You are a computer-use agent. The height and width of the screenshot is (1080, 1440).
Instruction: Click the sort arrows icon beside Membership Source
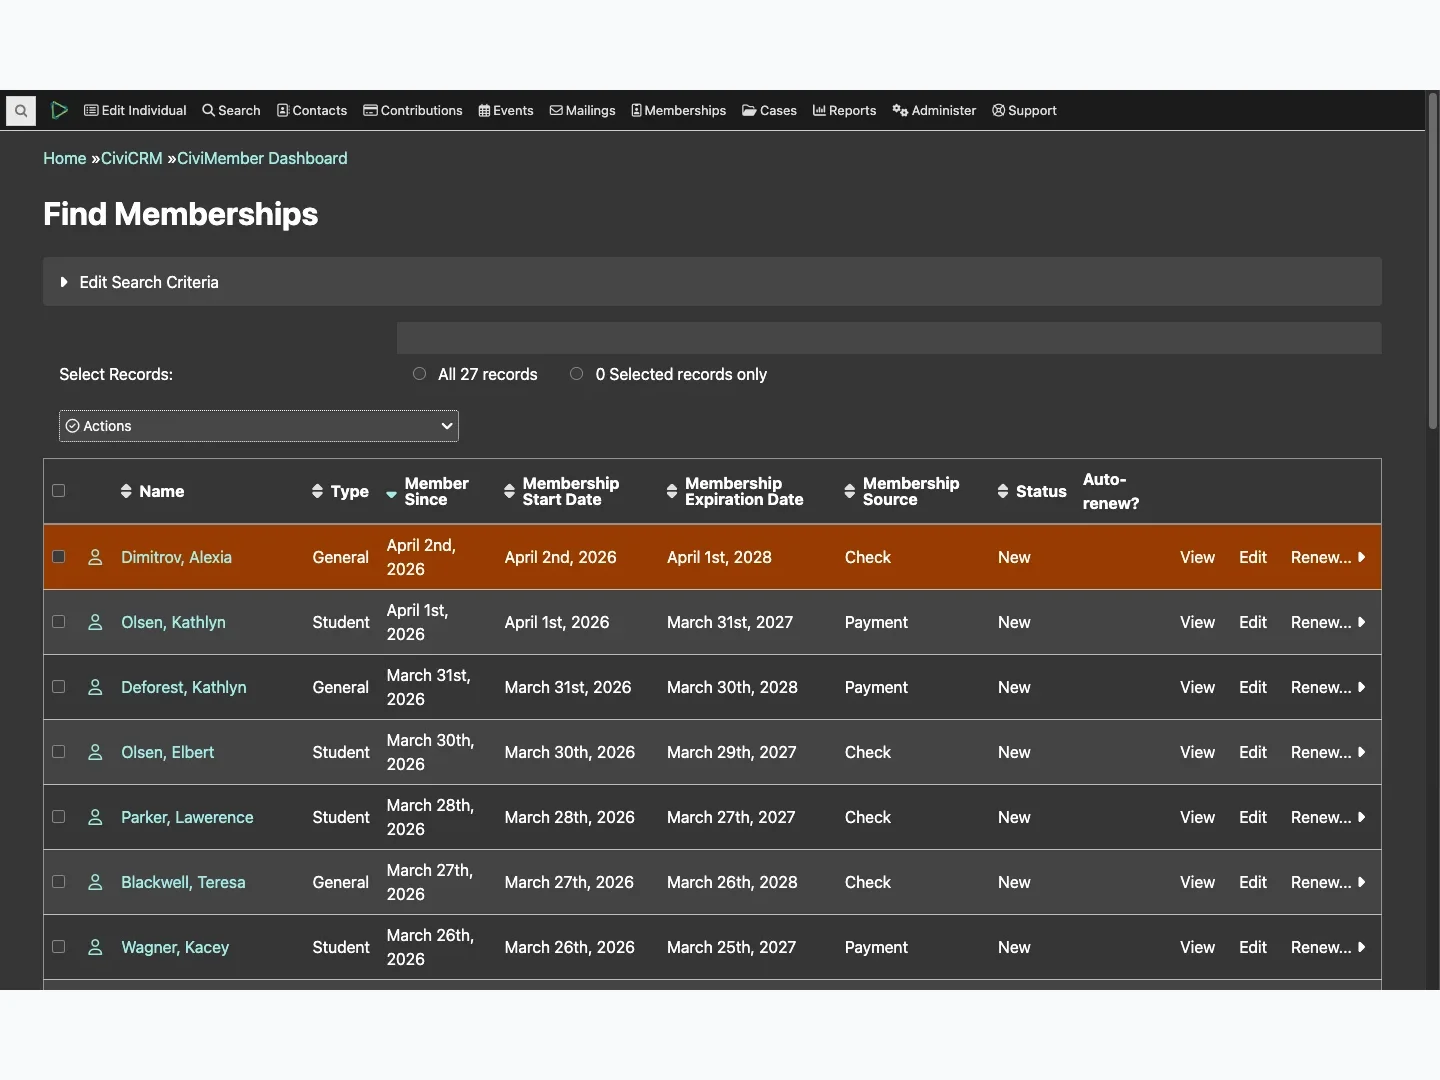(x=850, y=491)
